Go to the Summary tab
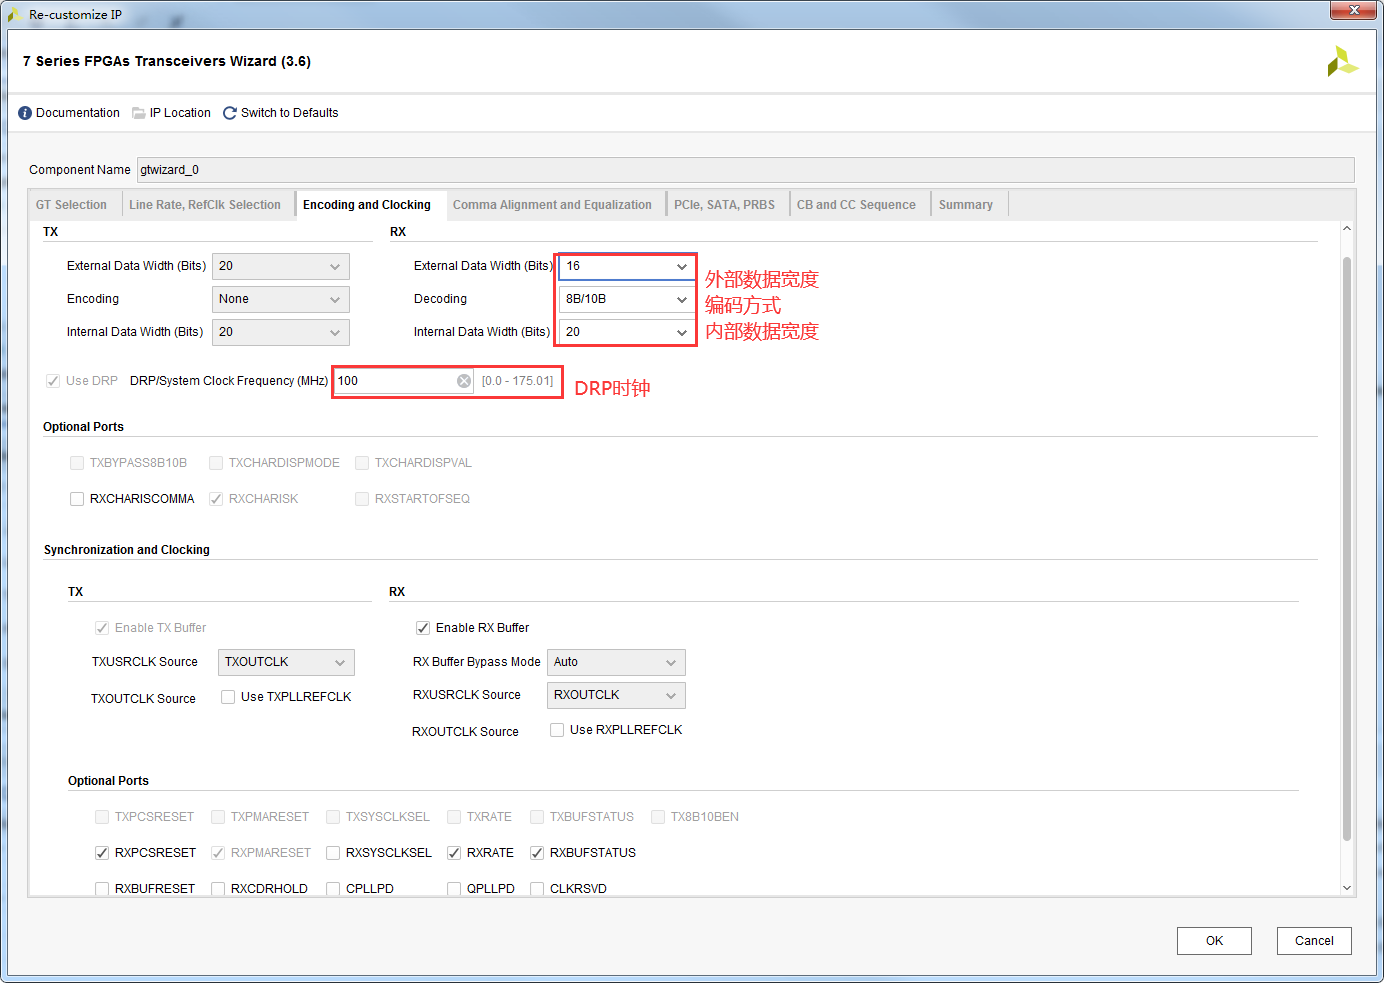Screen dimensions: 1384x983 [966, 205]
